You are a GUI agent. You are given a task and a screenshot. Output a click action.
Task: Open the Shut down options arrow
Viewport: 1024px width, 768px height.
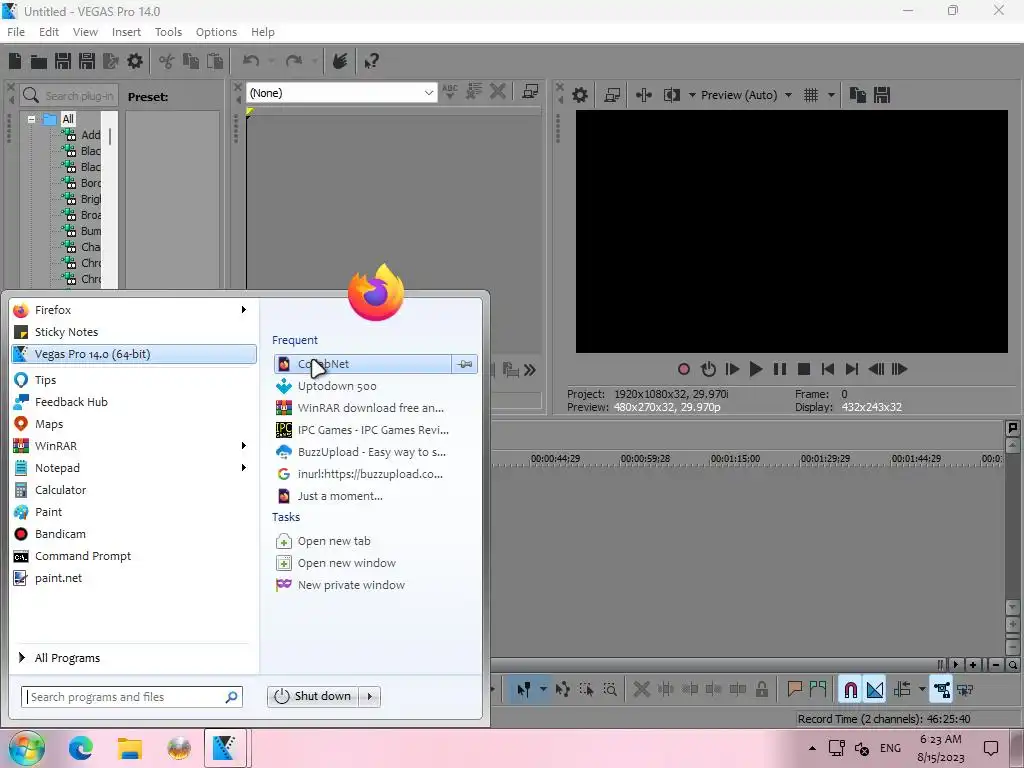[x=370, y=697]
